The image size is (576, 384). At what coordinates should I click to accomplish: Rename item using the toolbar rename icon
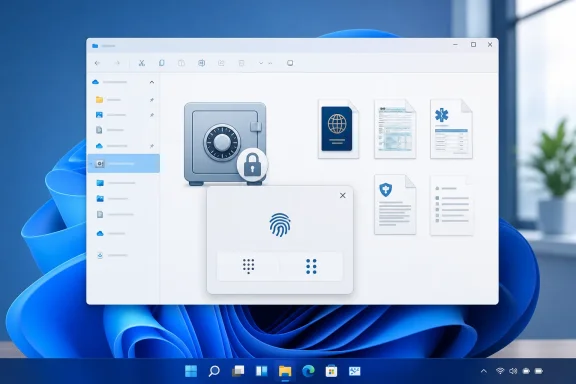[201, 63]
